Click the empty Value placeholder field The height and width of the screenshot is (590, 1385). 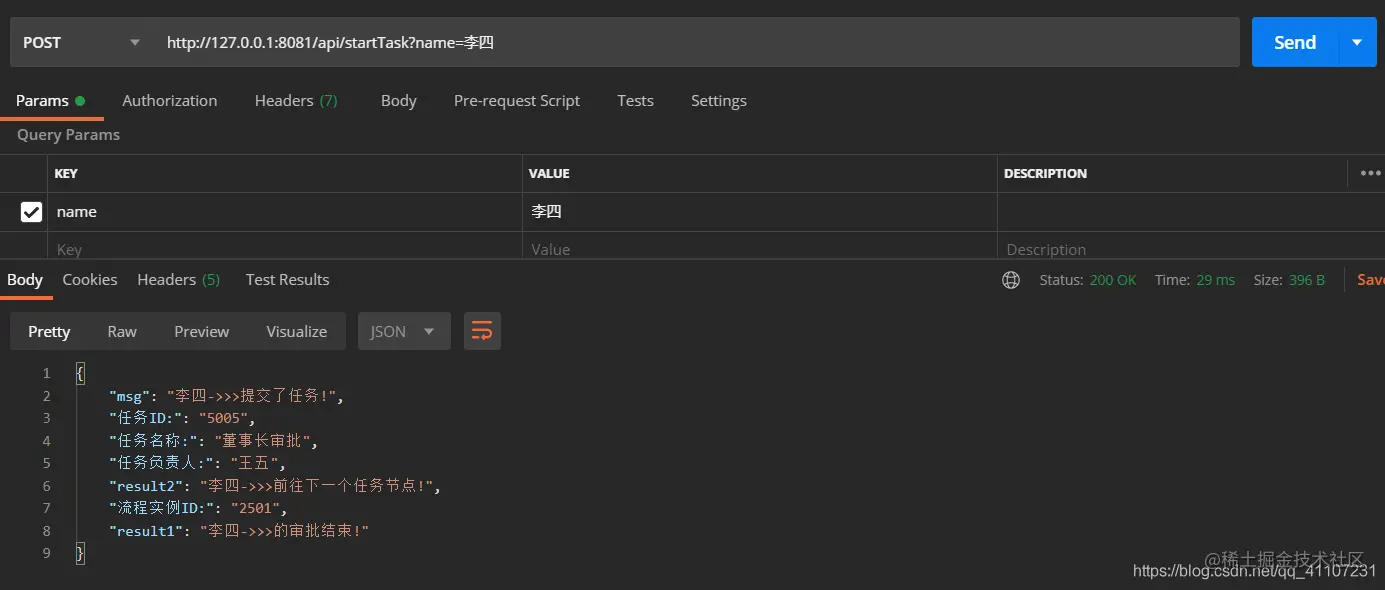click(760, 248)
